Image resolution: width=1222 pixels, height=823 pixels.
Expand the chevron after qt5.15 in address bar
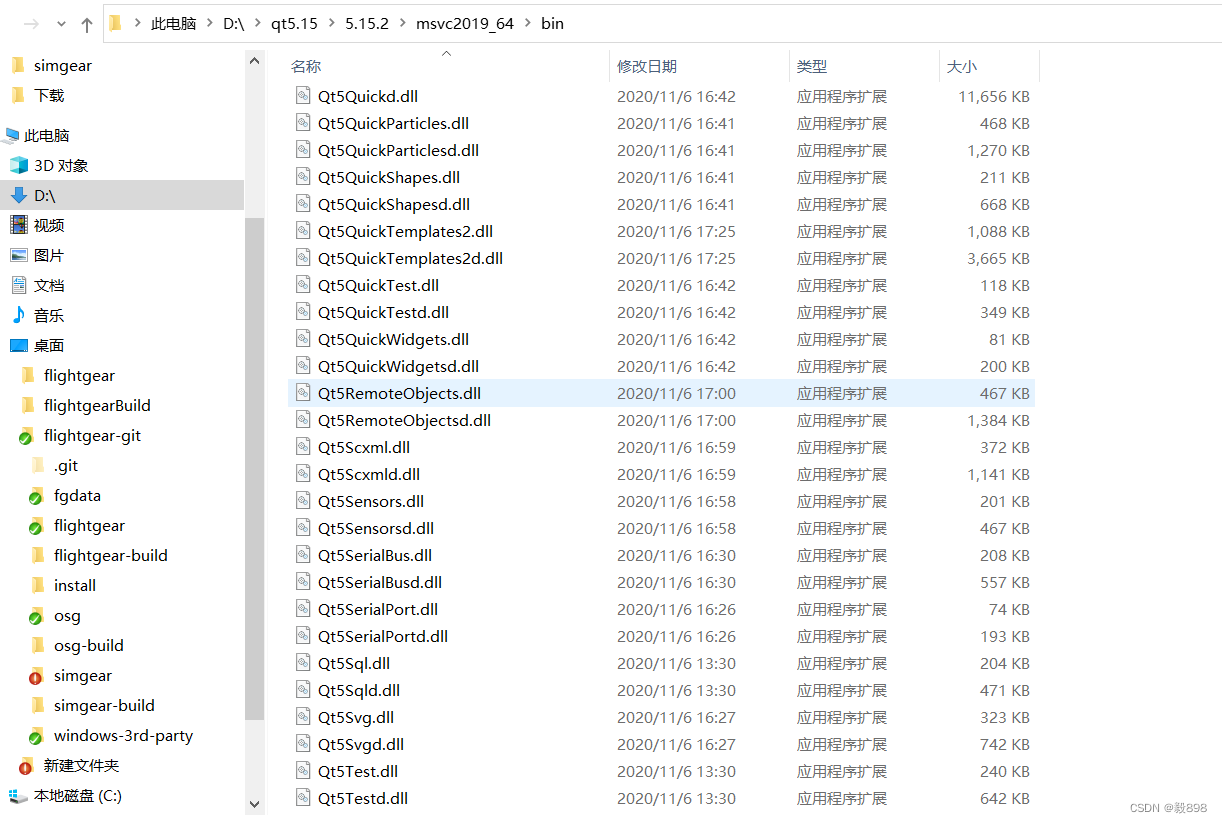(x=332, y=23)
